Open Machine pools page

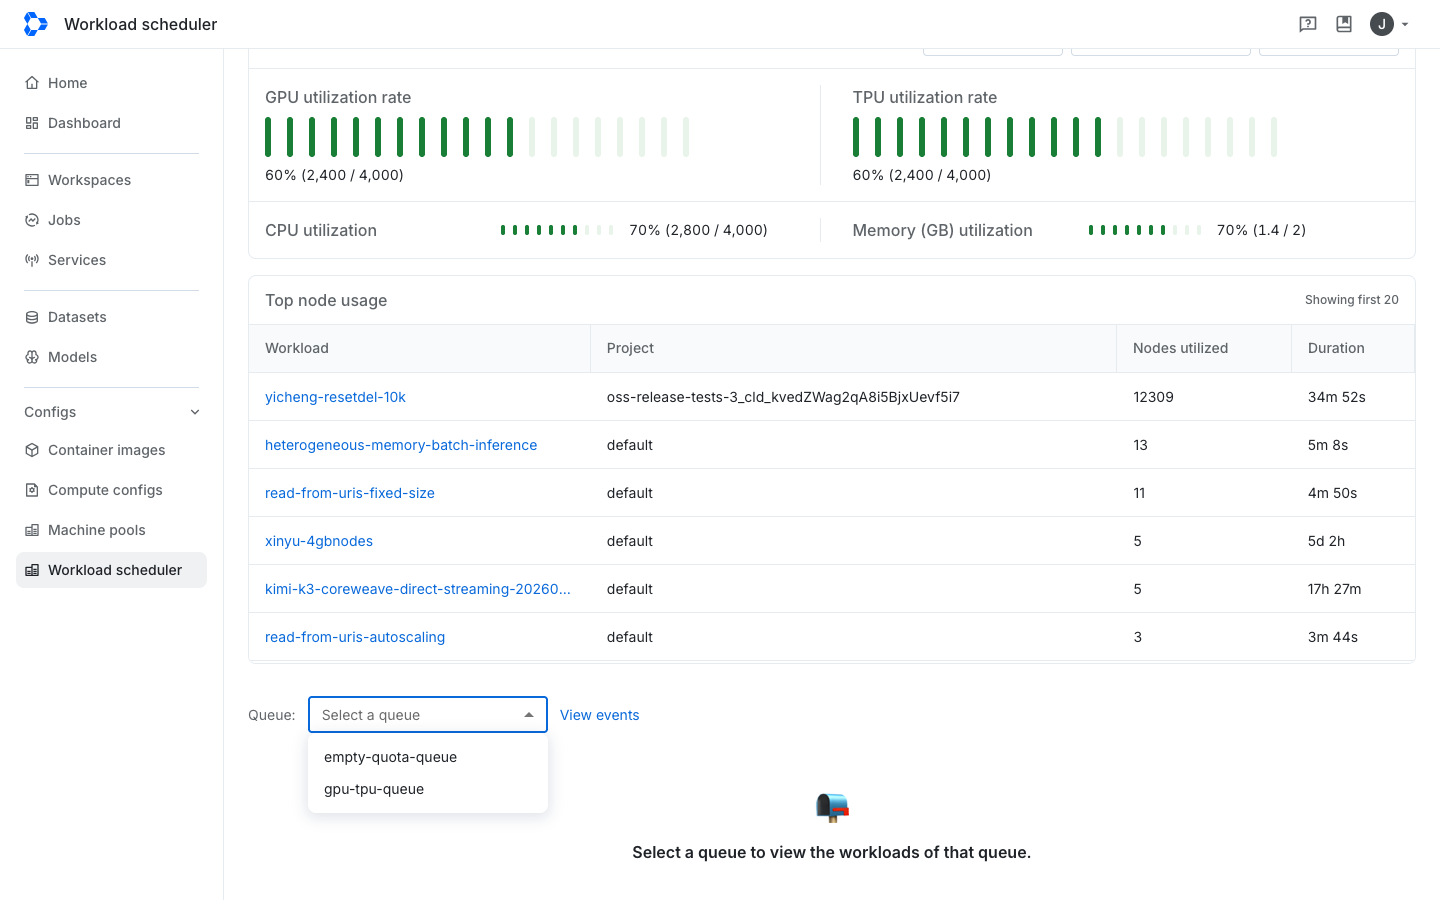pyautogui.click(x=111, y=530)
